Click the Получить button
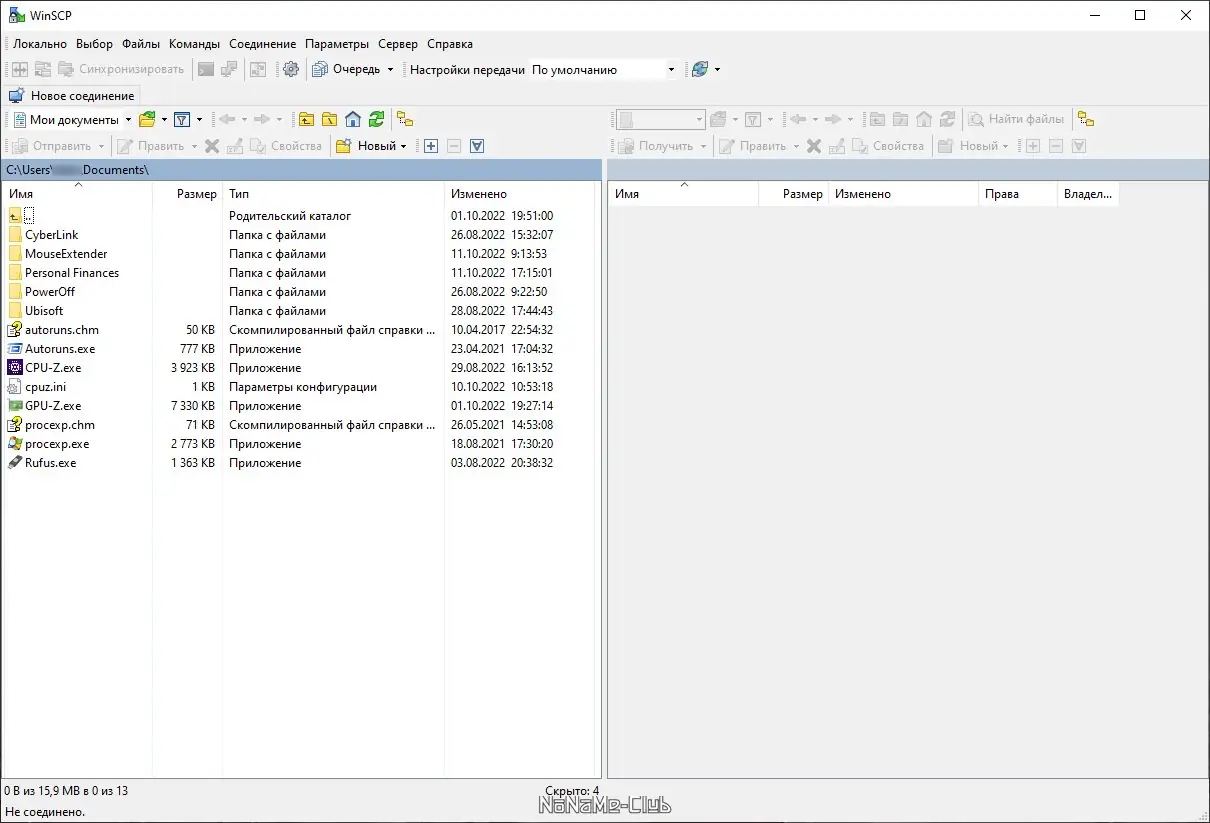This screenshot has width=1210, height=823. point(656,146)
